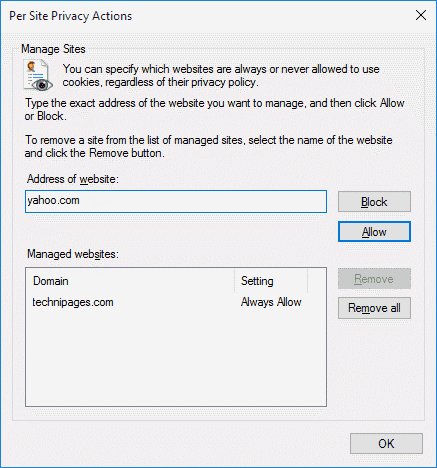Click the Address of website label
This screenshot has width=437, height=468.
[x=73, y=179]
